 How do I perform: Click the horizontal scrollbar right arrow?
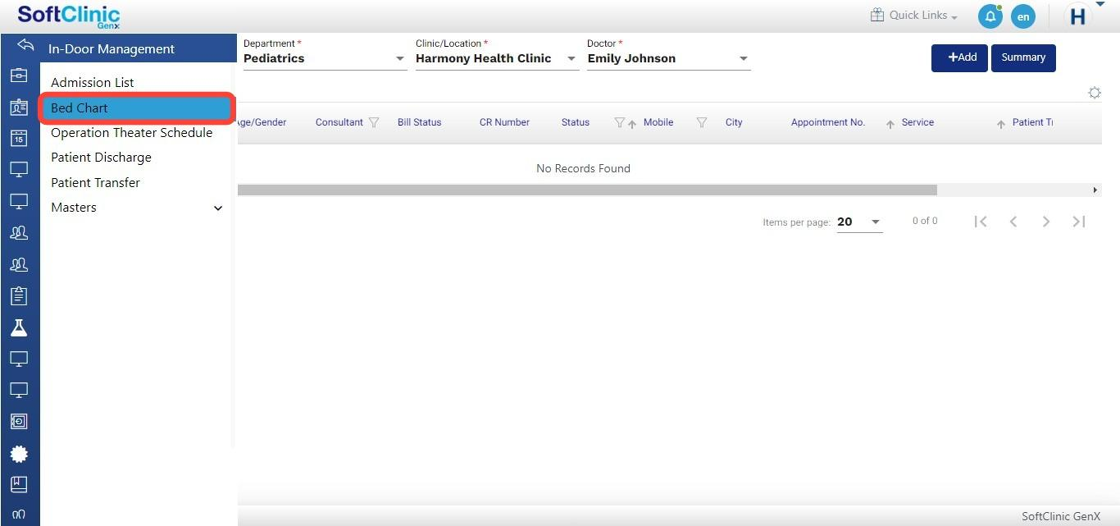tap(1095, 190)
